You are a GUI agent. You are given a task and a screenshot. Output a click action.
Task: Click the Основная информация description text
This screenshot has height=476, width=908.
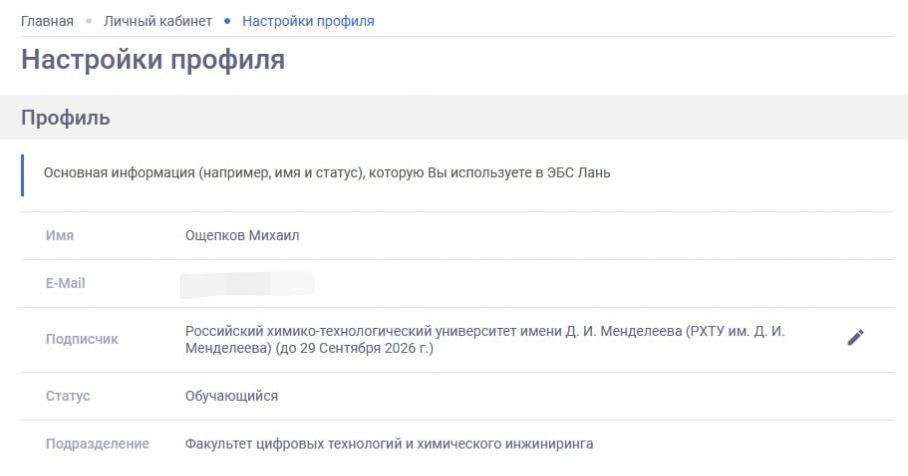pyautogui.click(x=327, y=173)
